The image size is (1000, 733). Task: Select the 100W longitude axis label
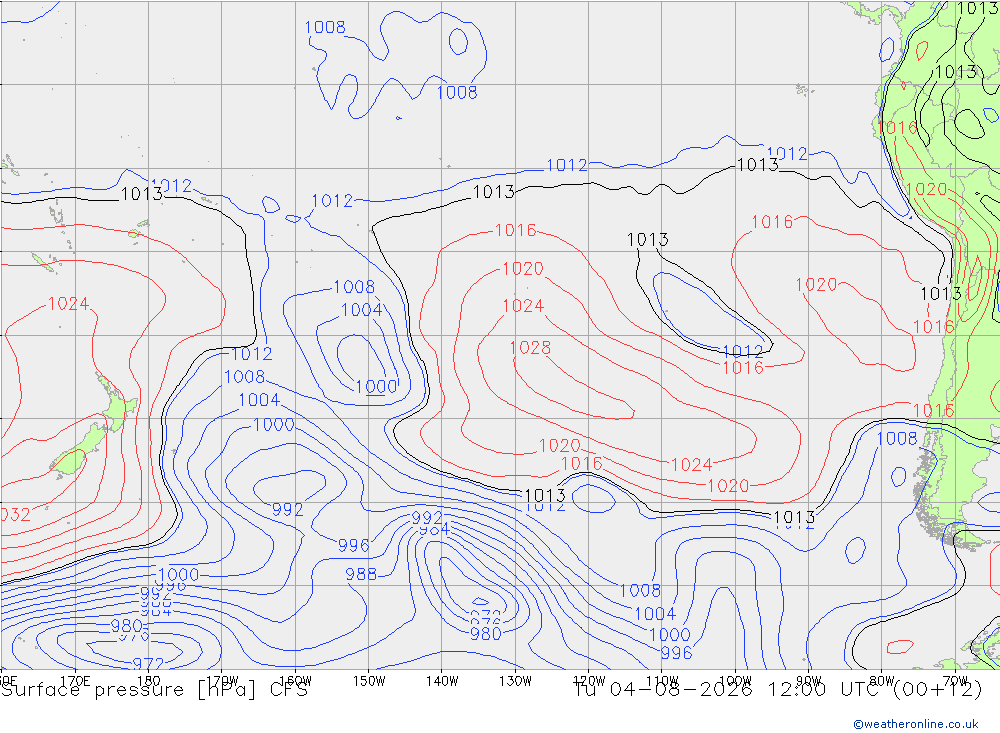pyautogui.click(x=735, y=681)
